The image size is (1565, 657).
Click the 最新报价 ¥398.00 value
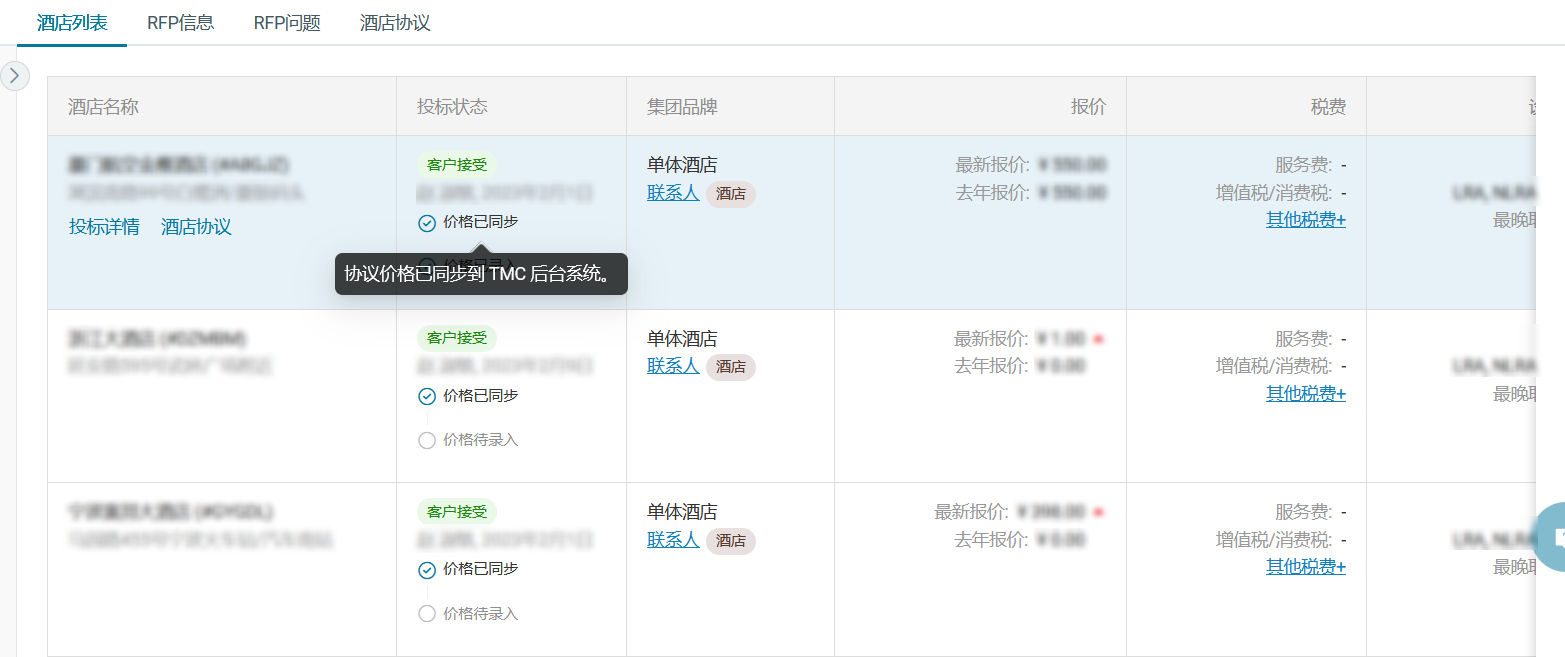(1051, 512)
